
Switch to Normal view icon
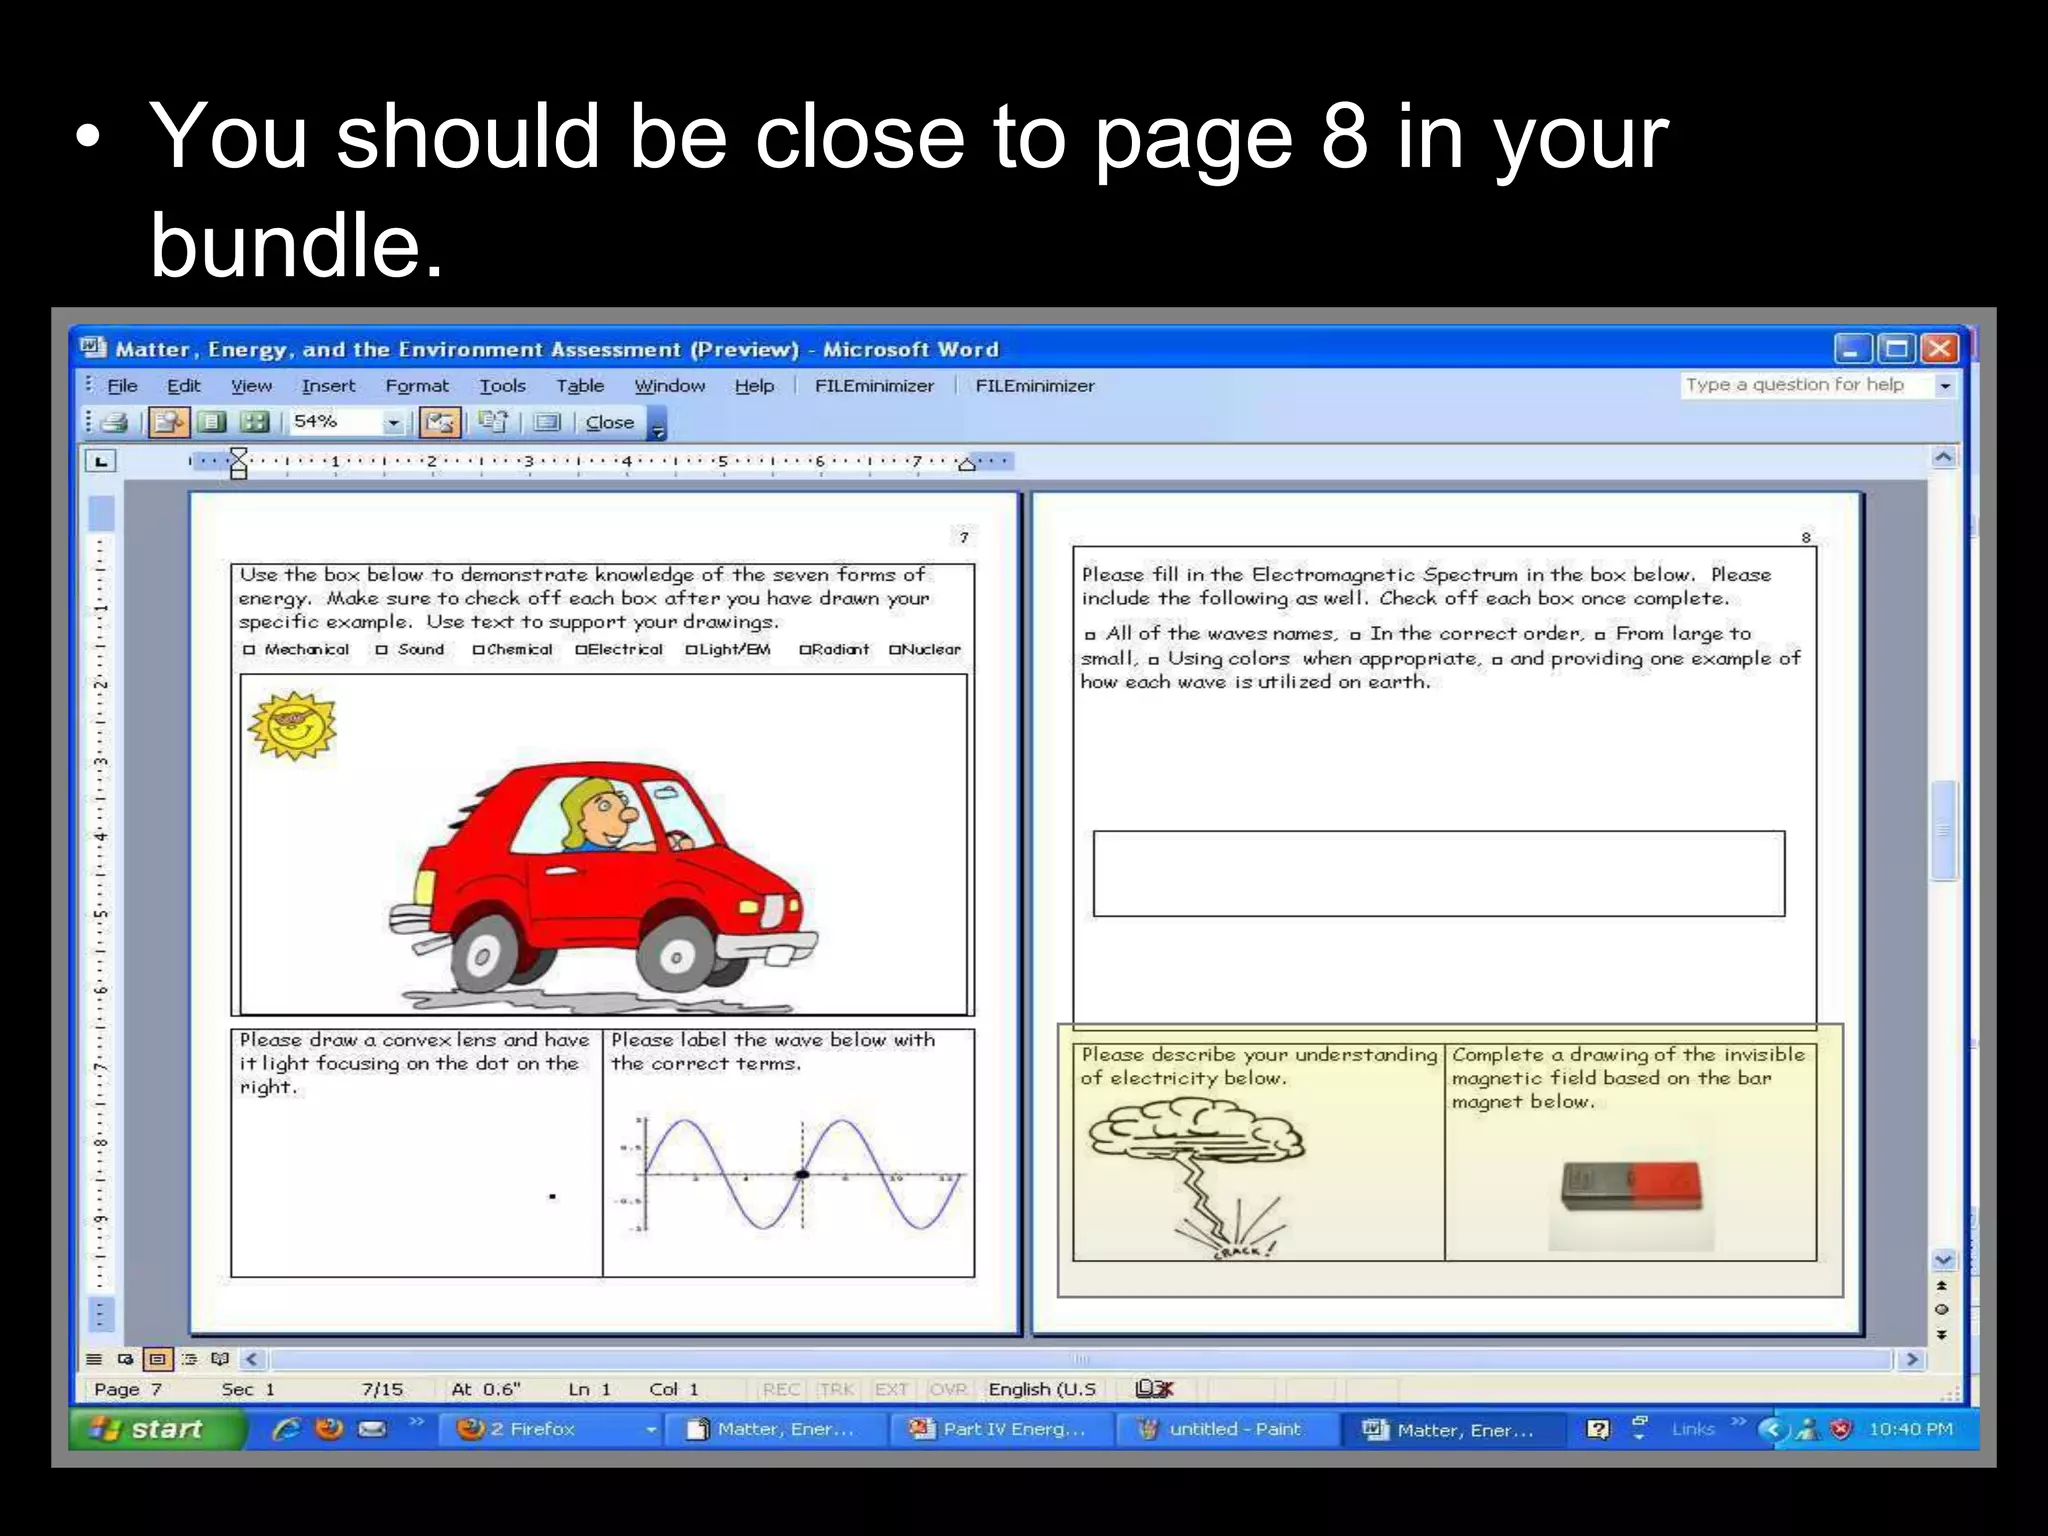(94, 1359)
